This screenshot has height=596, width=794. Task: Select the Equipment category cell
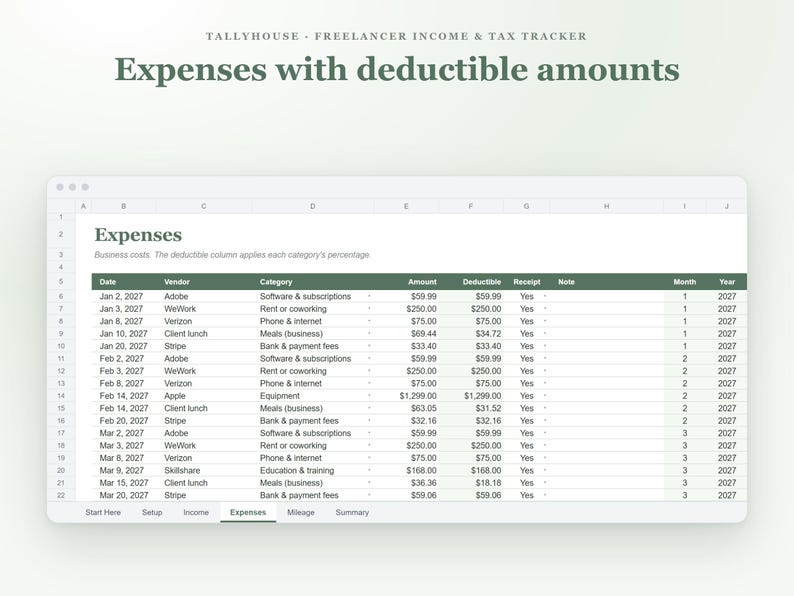(312, 396)
